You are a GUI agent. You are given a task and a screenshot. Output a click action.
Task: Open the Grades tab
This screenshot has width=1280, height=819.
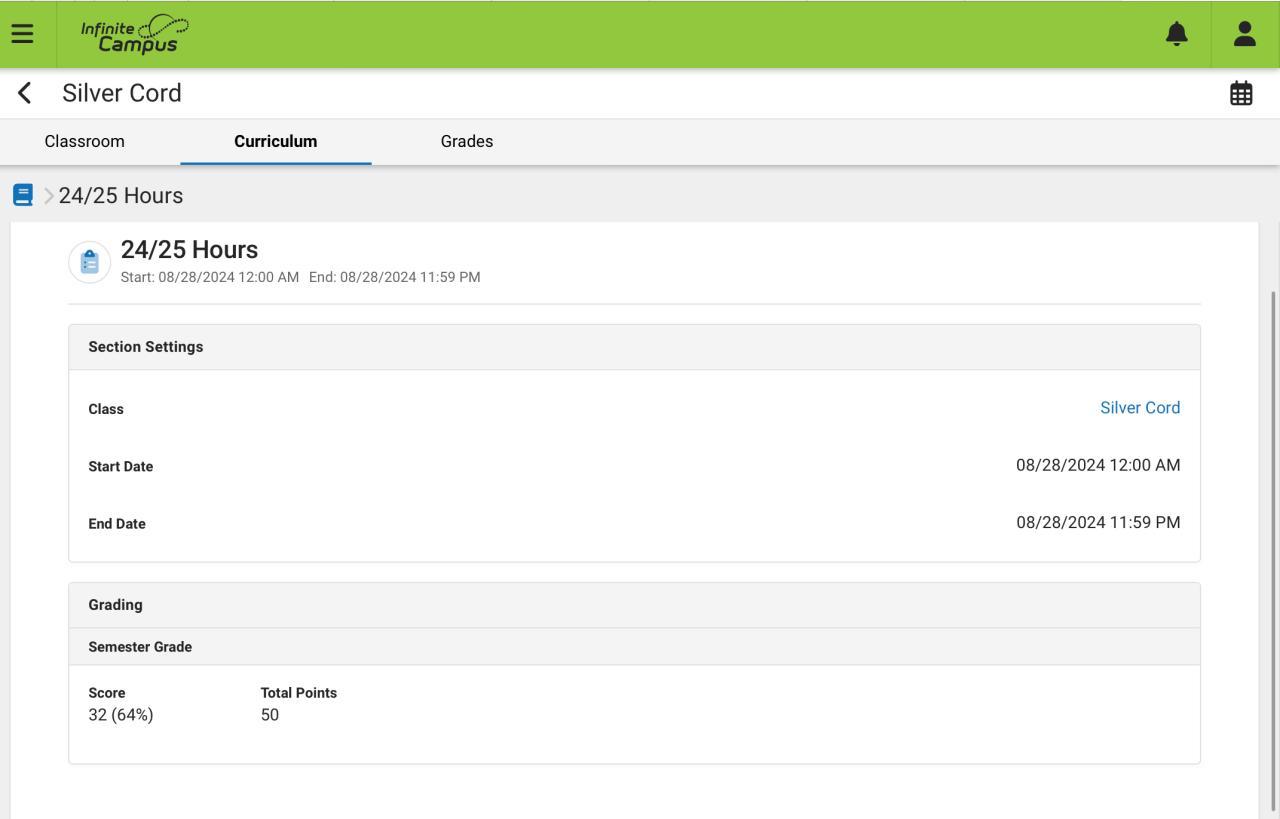pyautogui.click(x=467, y=141)
